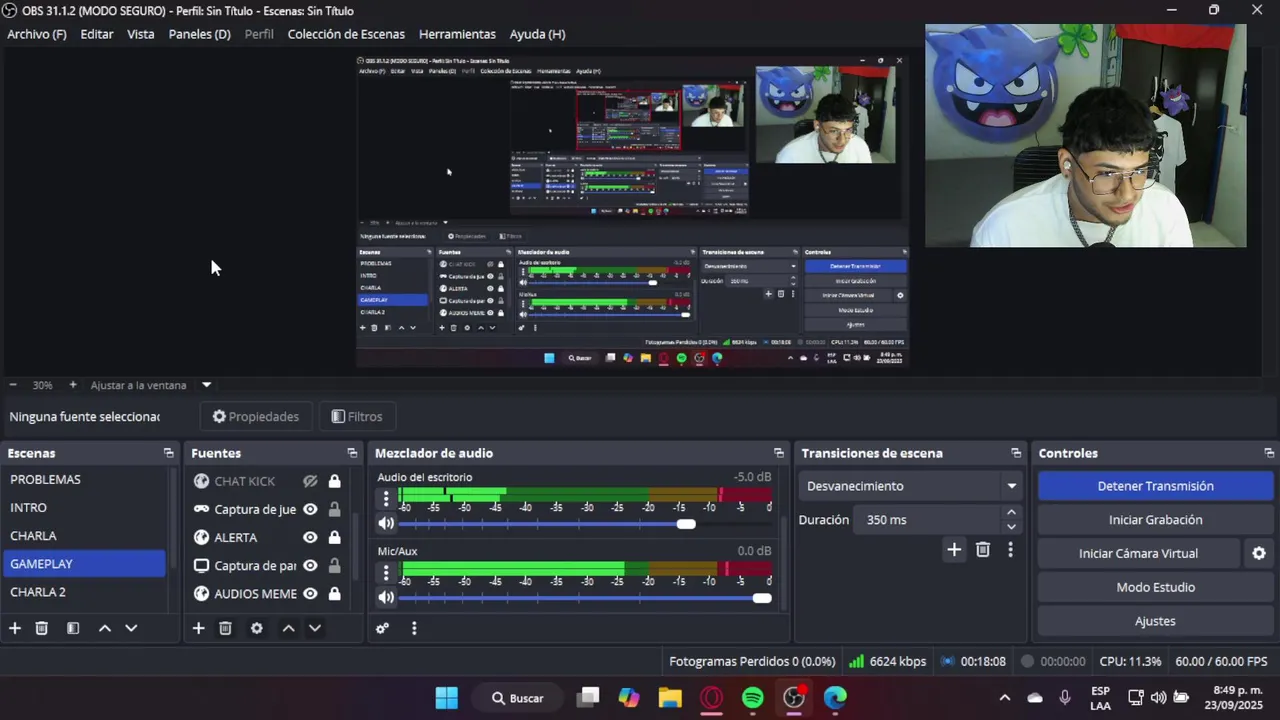This screenshot has width=1280, height=720.
Task: Move source up arrow in Fuentes
Action: (x=288, y=628)
